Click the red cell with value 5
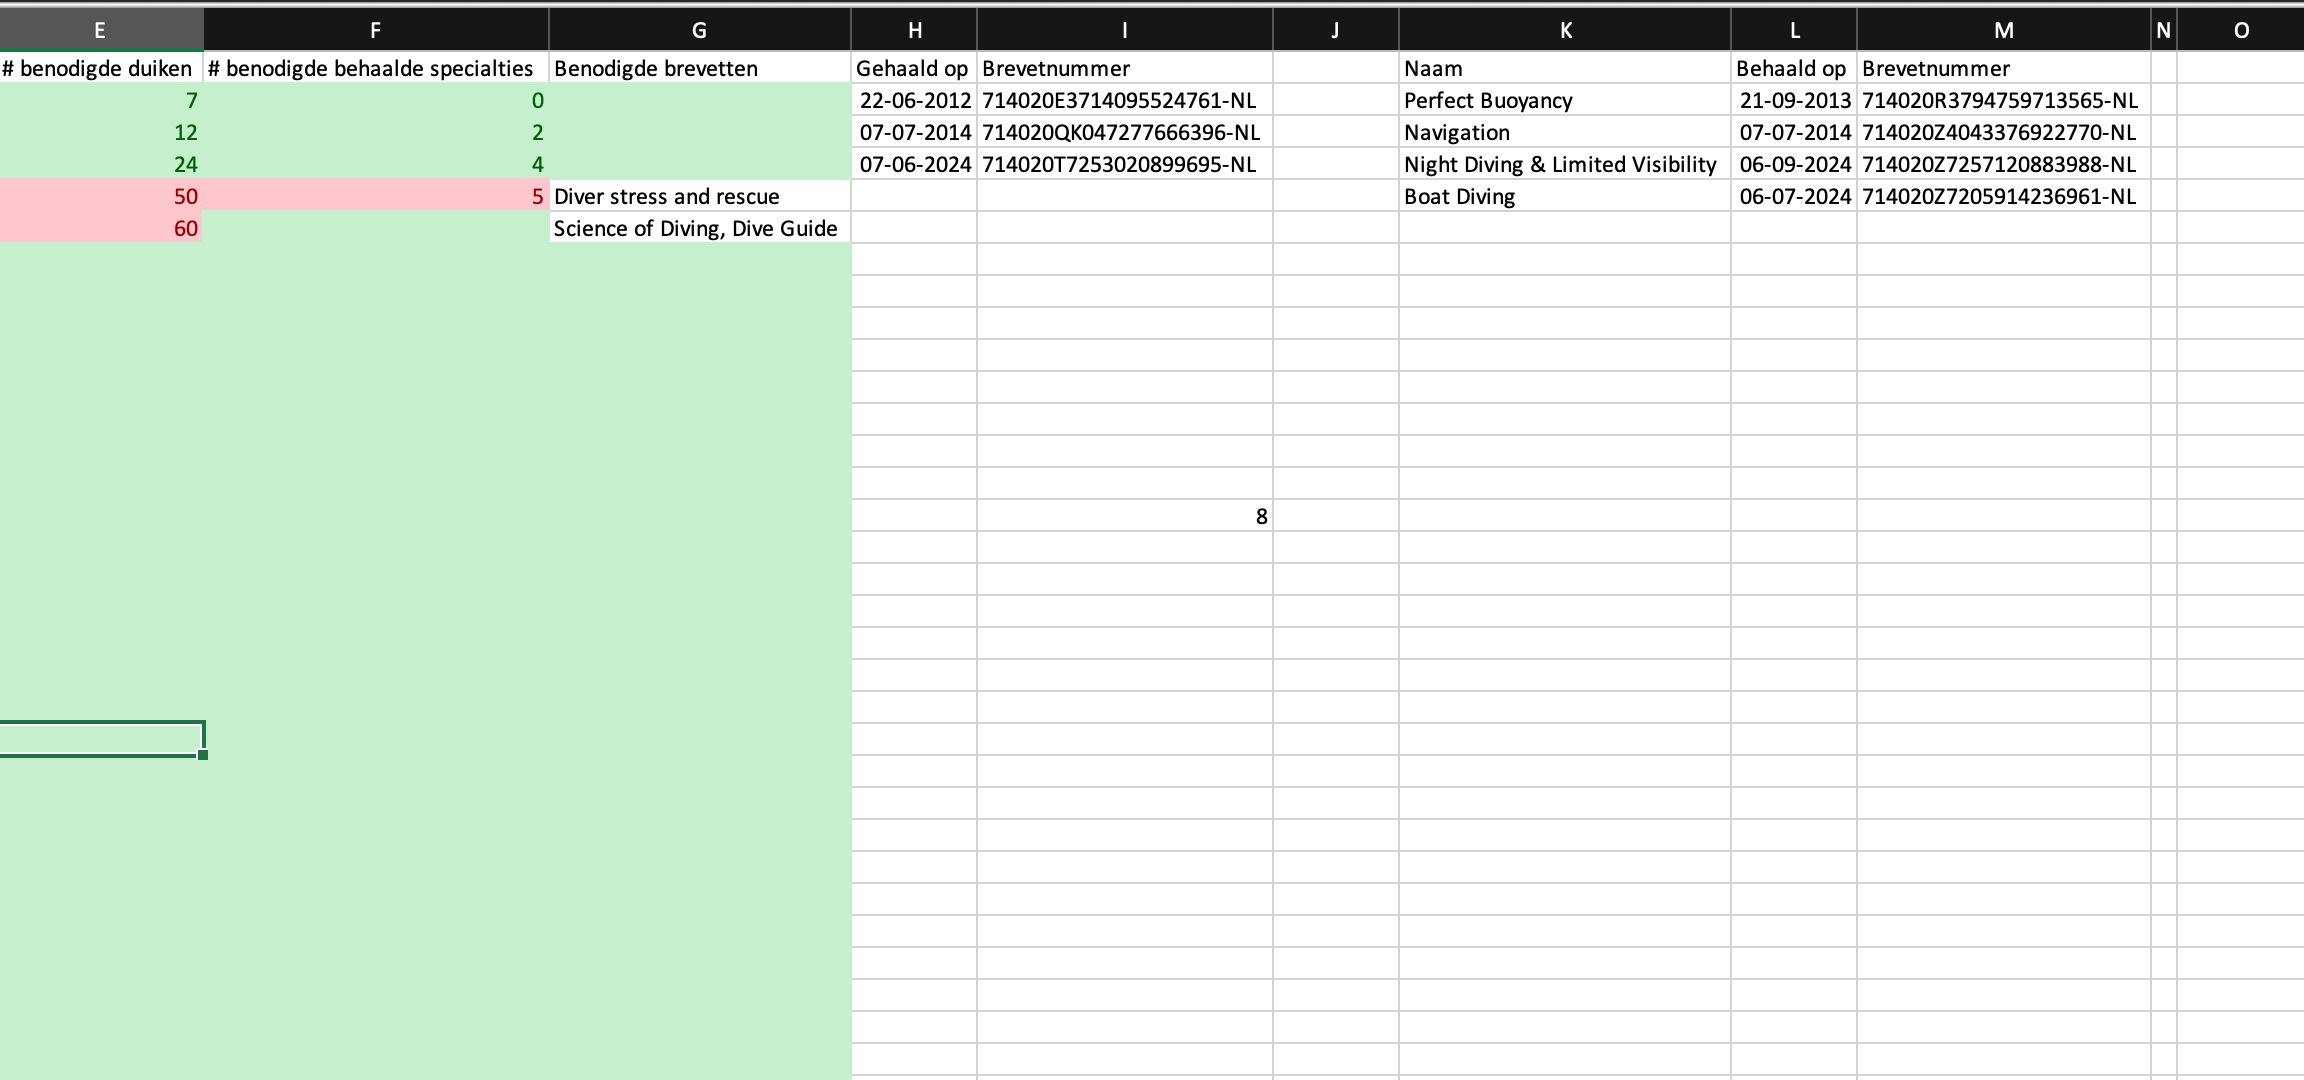2304x1080 pixels. tap(376, 196)
